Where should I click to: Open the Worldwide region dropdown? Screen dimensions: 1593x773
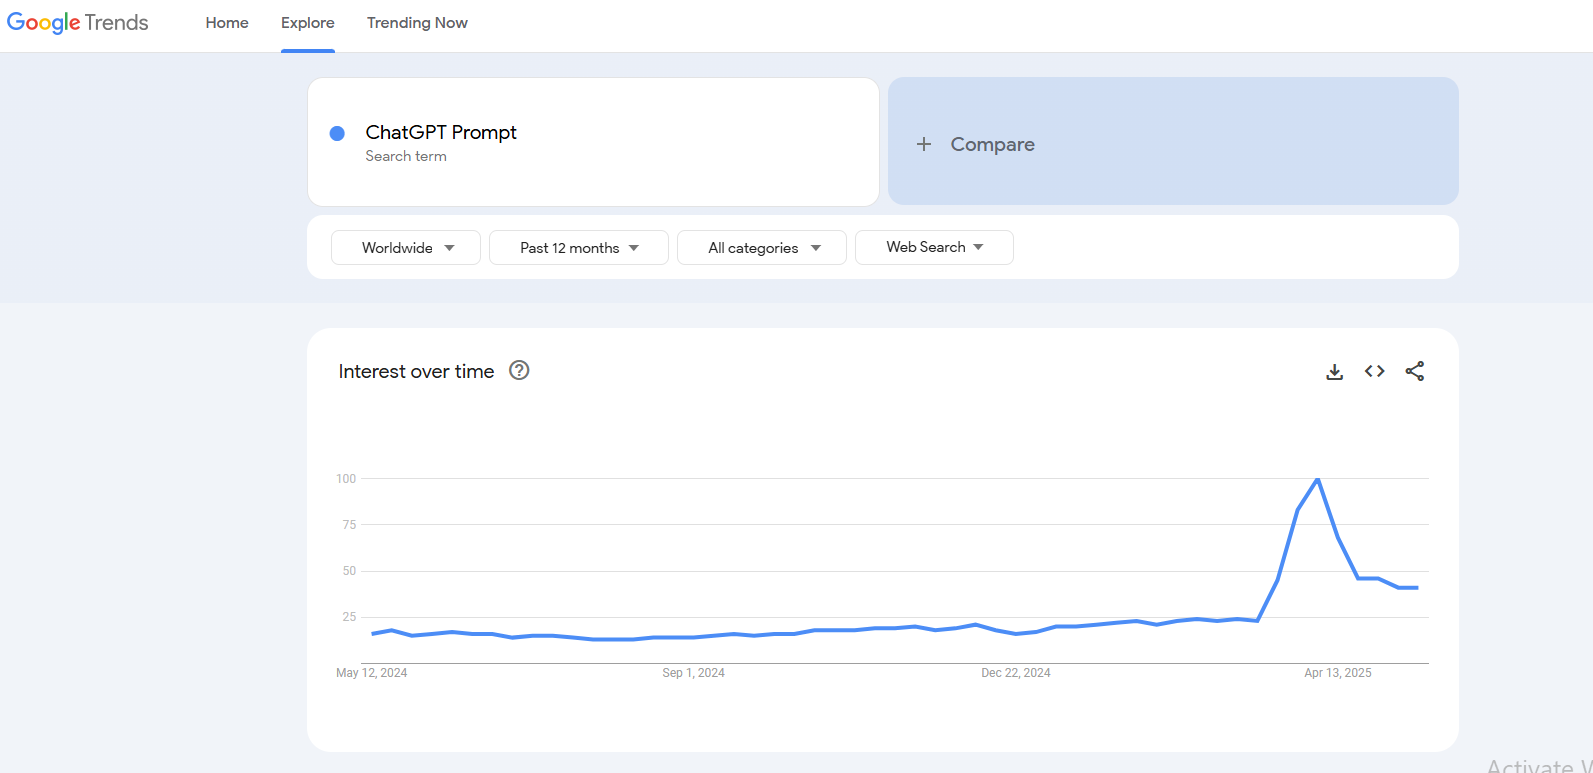pos(406,247)
